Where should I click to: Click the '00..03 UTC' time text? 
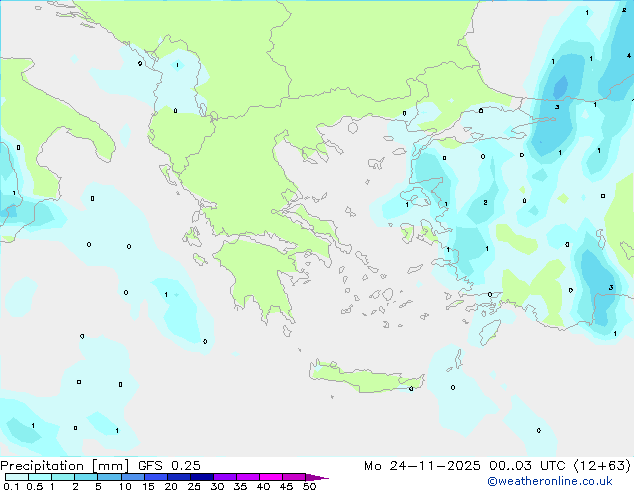point(527,466)
